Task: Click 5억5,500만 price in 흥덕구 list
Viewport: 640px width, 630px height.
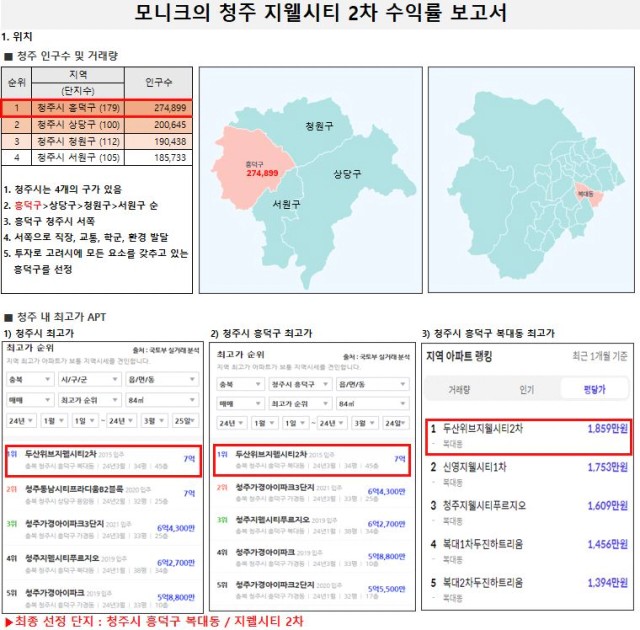Action: [x=387, y=589]
